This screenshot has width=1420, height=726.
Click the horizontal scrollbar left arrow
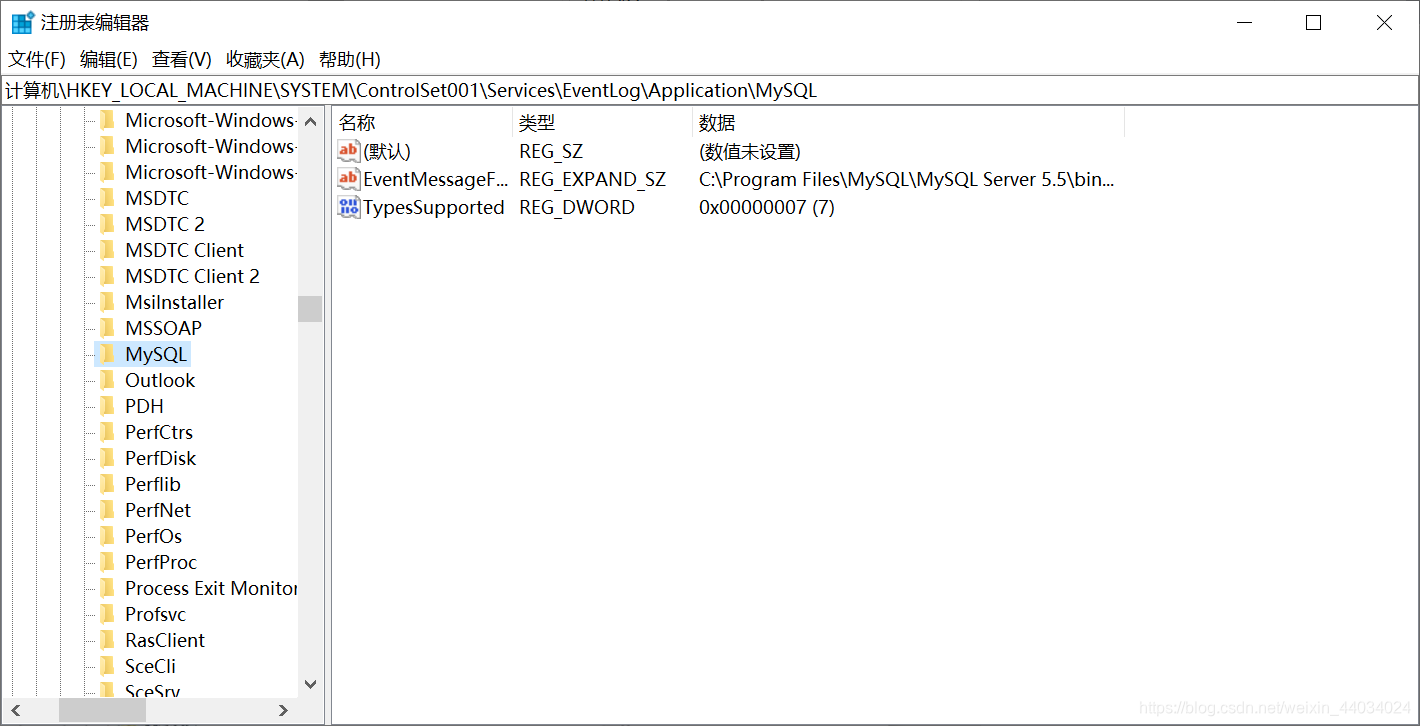click(14, 710)
